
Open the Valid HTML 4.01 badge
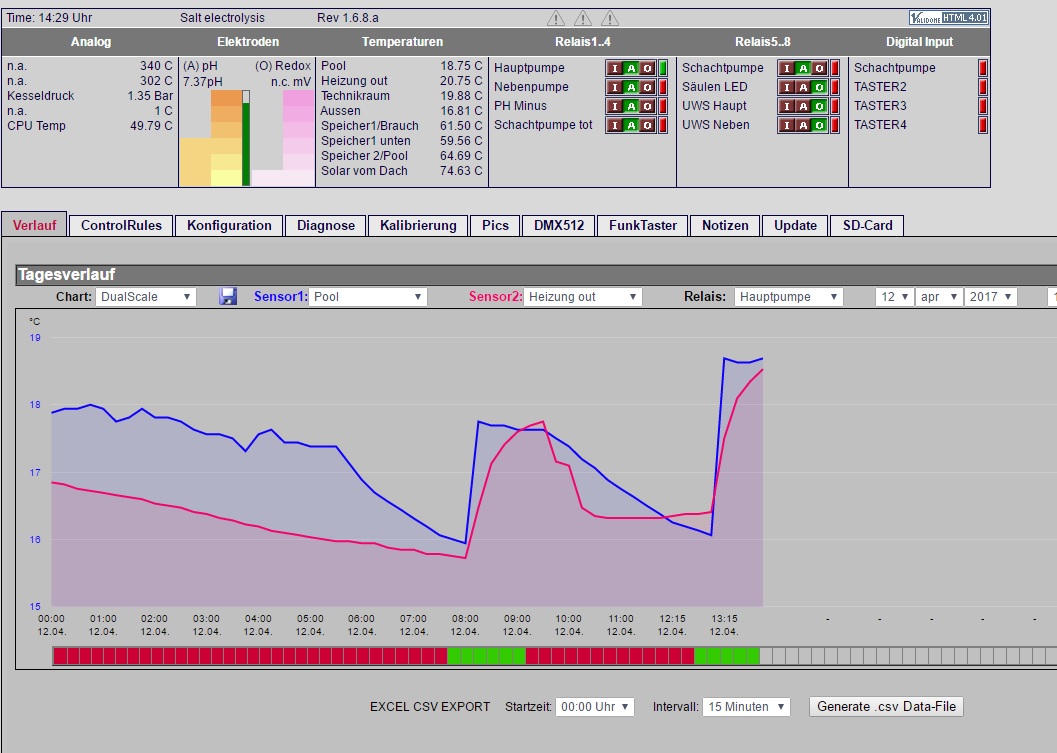(x=948, y=18)
